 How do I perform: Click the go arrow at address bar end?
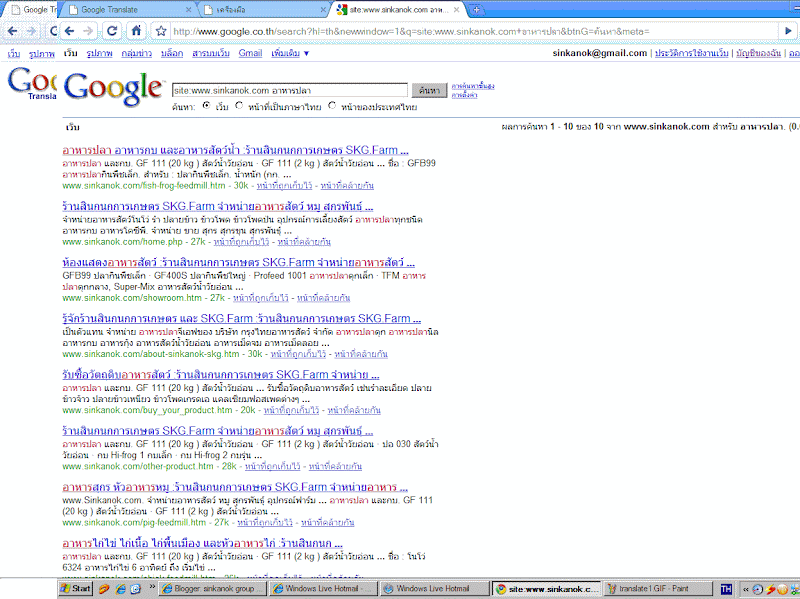pos(788,31)
